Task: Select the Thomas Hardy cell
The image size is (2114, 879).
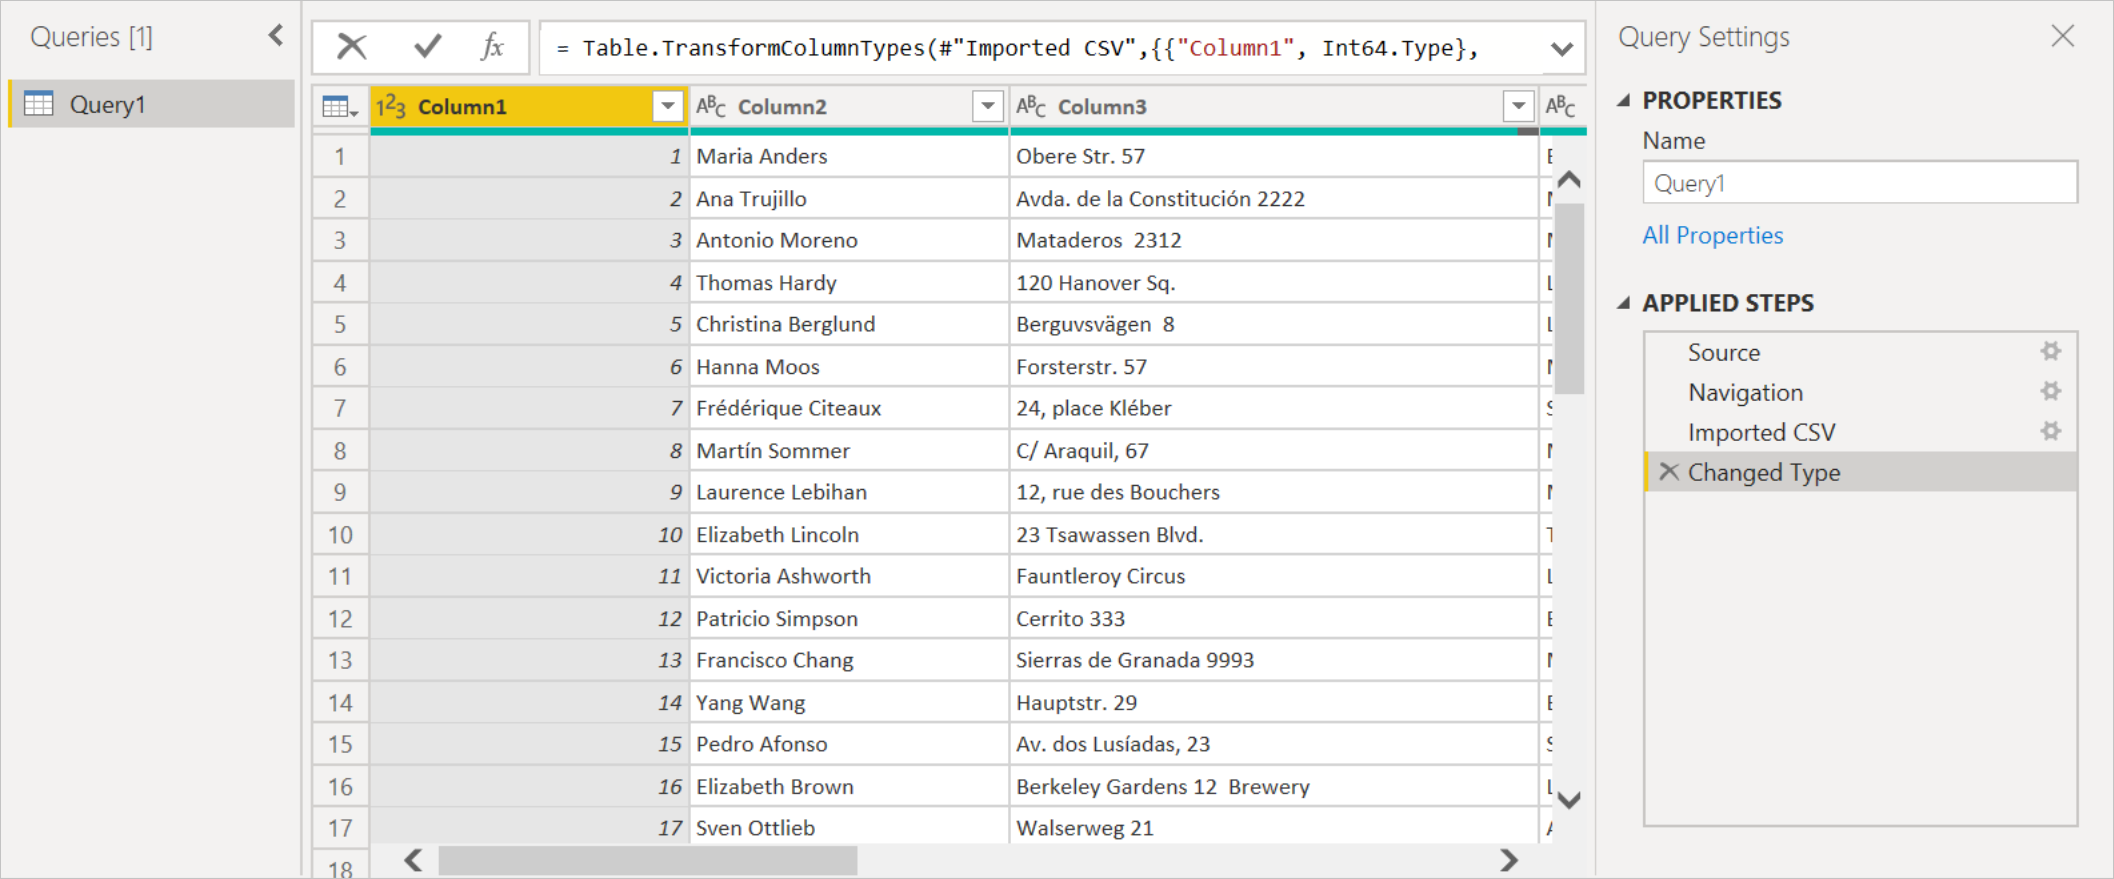Action: pos(850,282)
